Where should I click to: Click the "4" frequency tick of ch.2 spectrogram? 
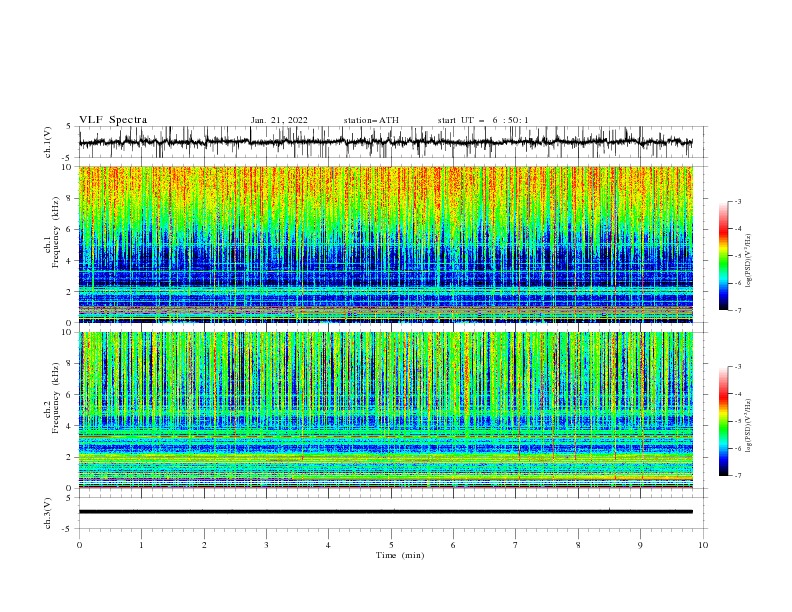(70, 426)
